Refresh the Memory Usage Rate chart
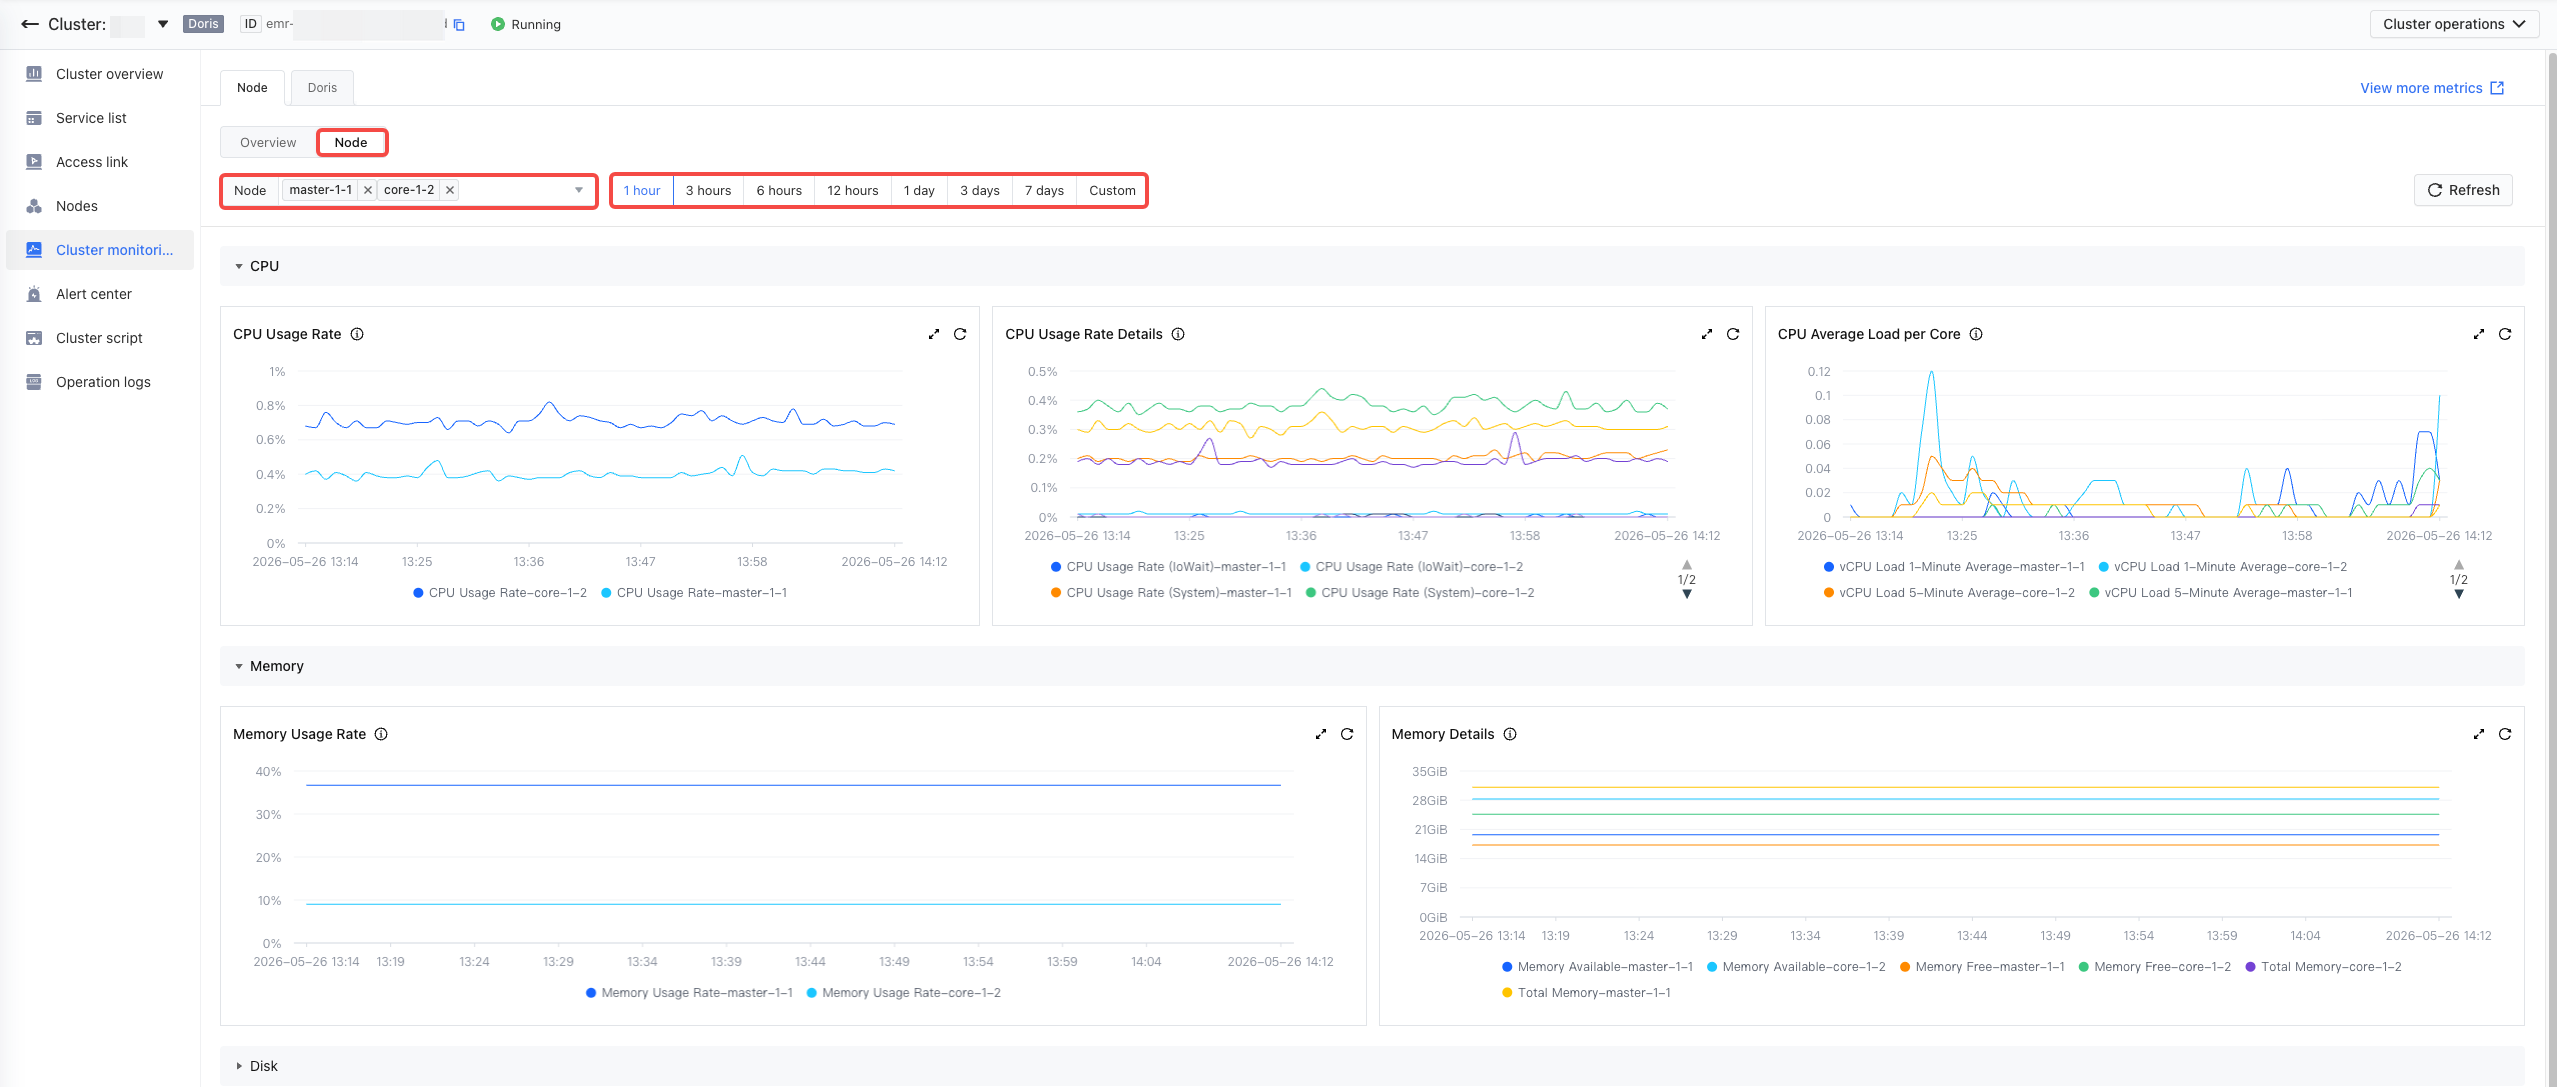Viewport: 2557px width, 1087px height. [1347, 734]
